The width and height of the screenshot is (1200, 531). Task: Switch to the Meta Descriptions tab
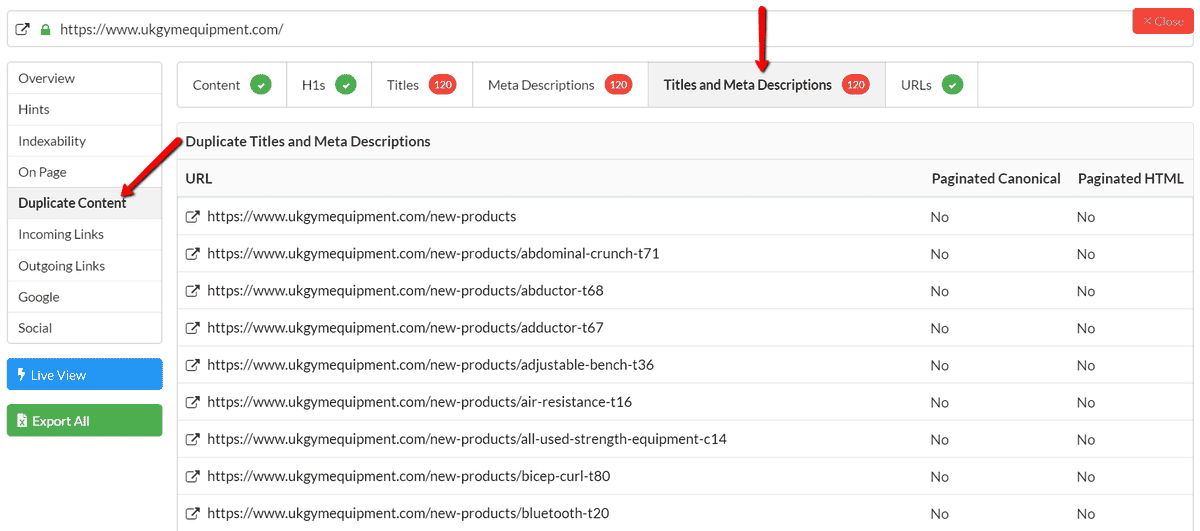(x=560, y=85)
